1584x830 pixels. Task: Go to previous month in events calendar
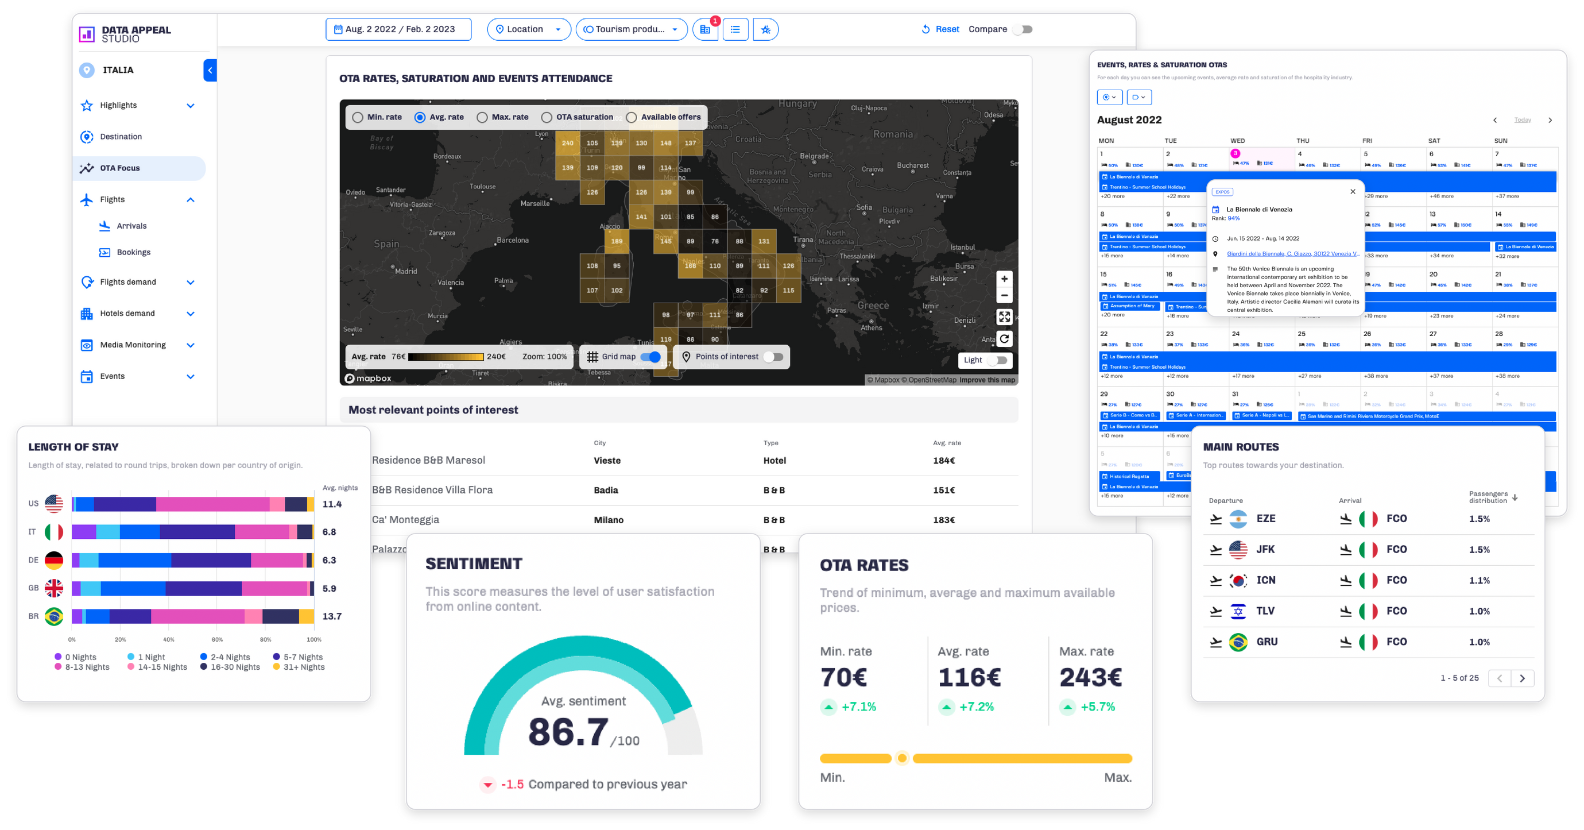click(x=1495, y=120)
